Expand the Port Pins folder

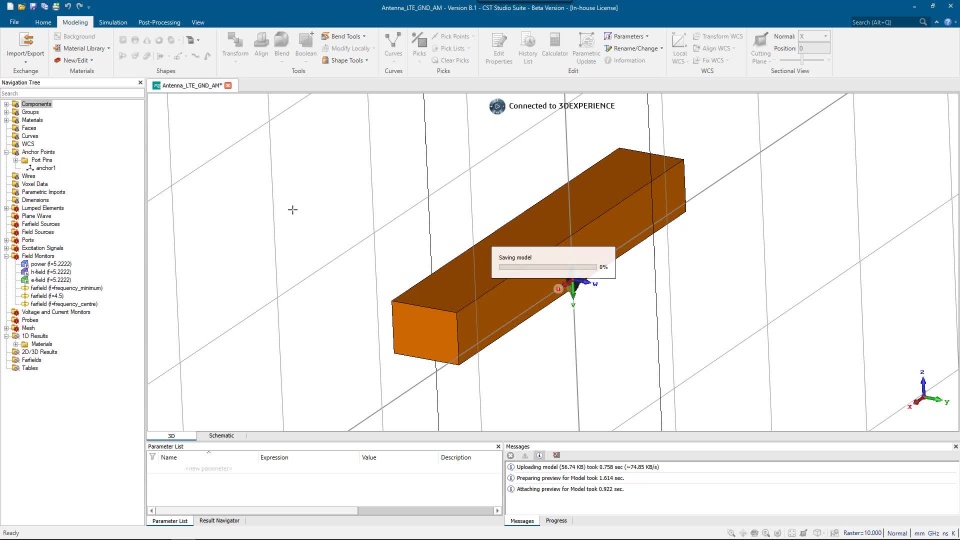pyautogui.click(x=16, y=160)
